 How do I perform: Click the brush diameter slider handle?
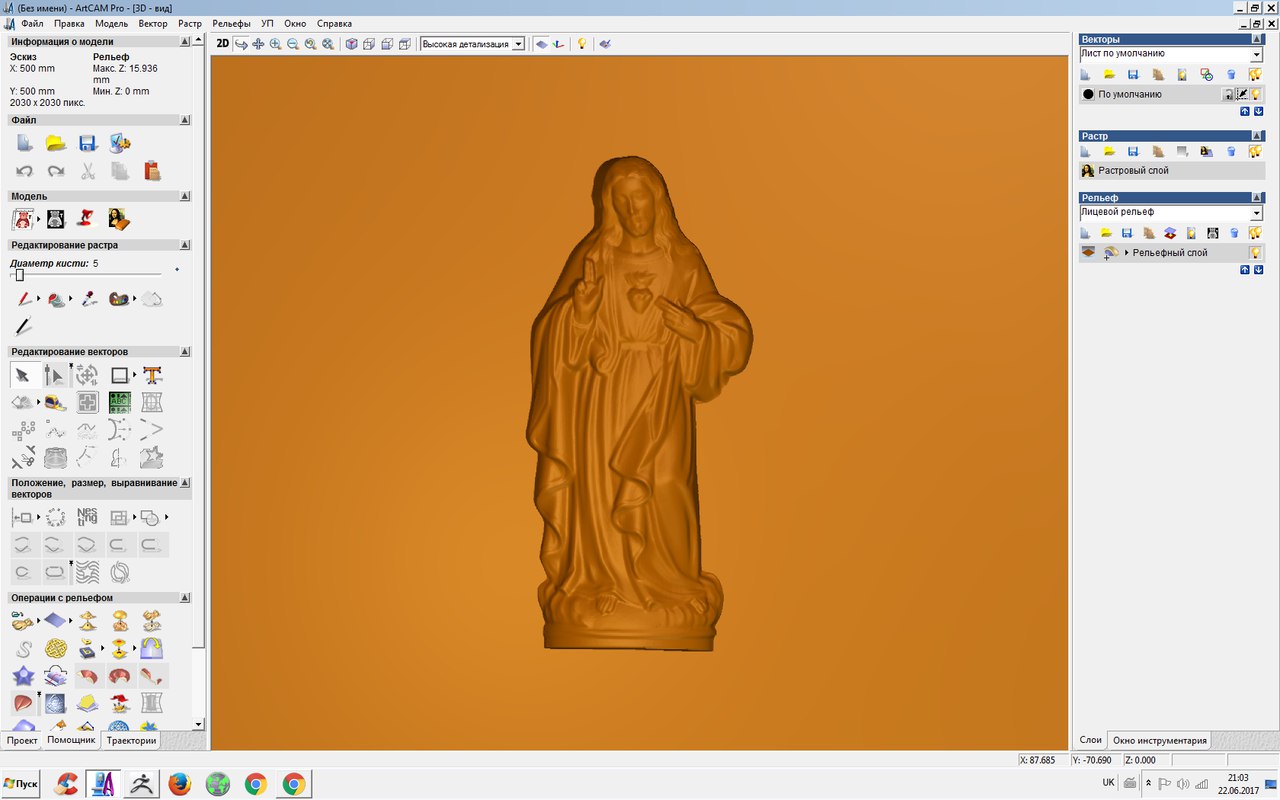pyautogui.click(x=19, y=275)
